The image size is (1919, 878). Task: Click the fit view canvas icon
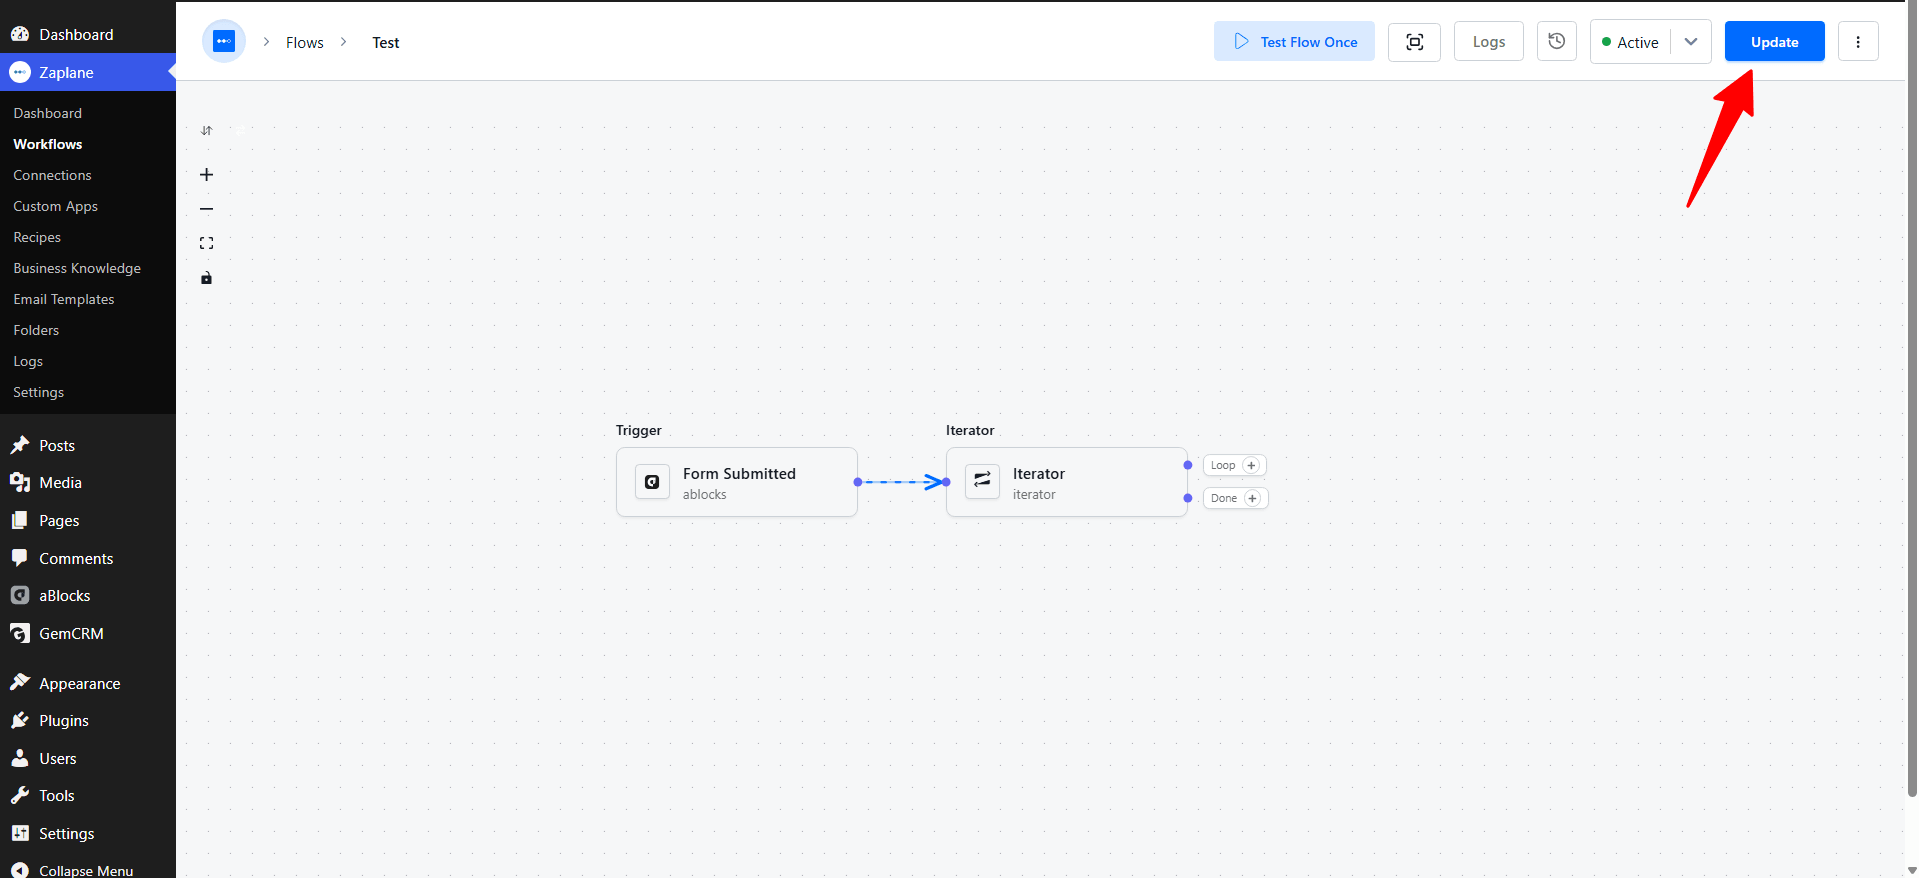tap(207, 243)
